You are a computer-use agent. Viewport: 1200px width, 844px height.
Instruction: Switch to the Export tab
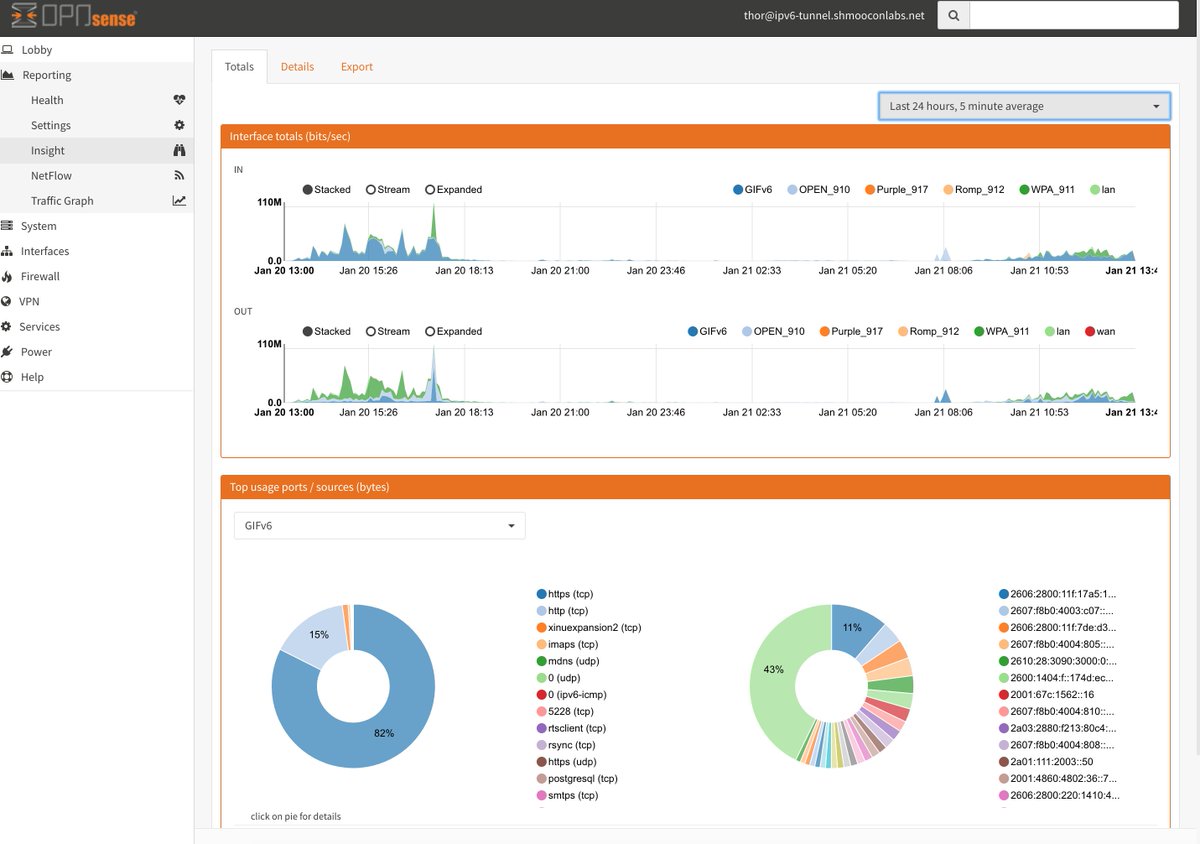click(357, 67)
